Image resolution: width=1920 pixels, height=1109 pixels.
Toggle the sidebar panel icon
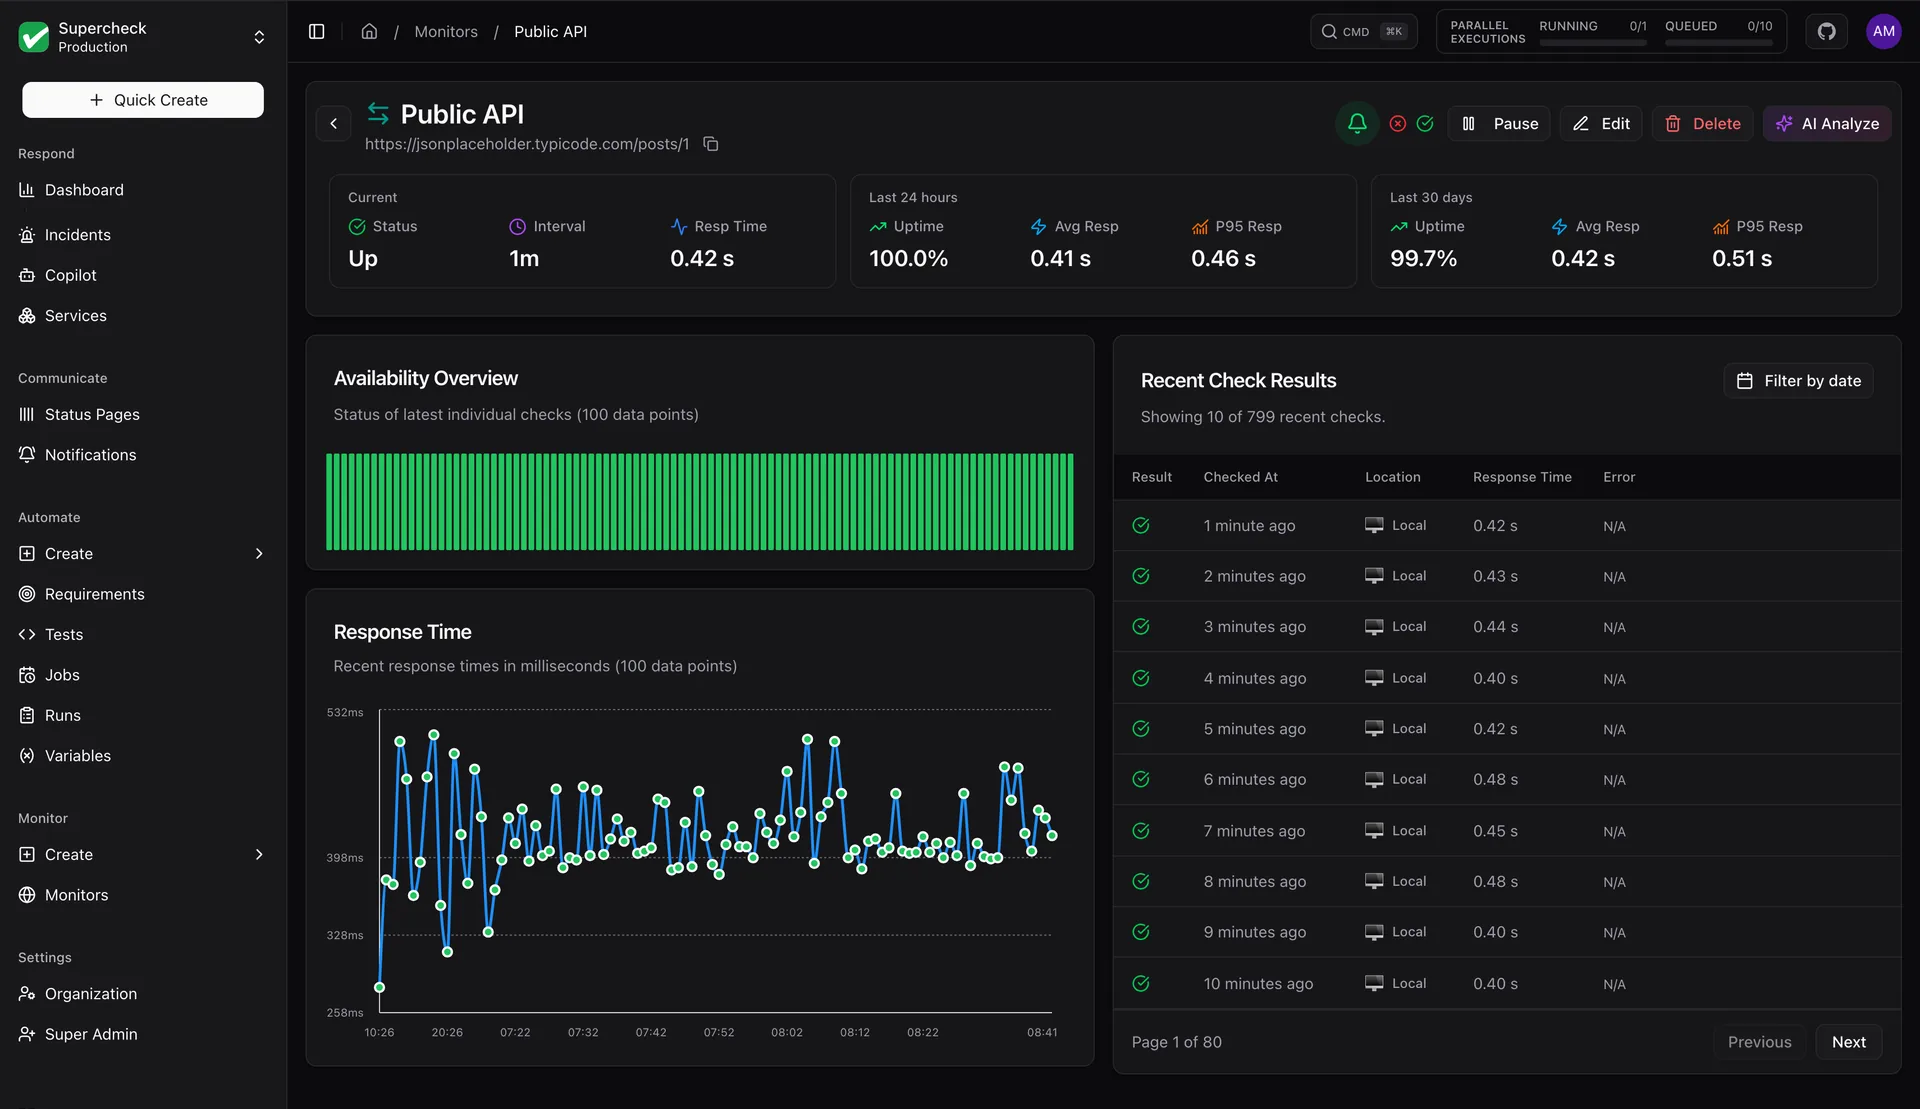(316, 31)
